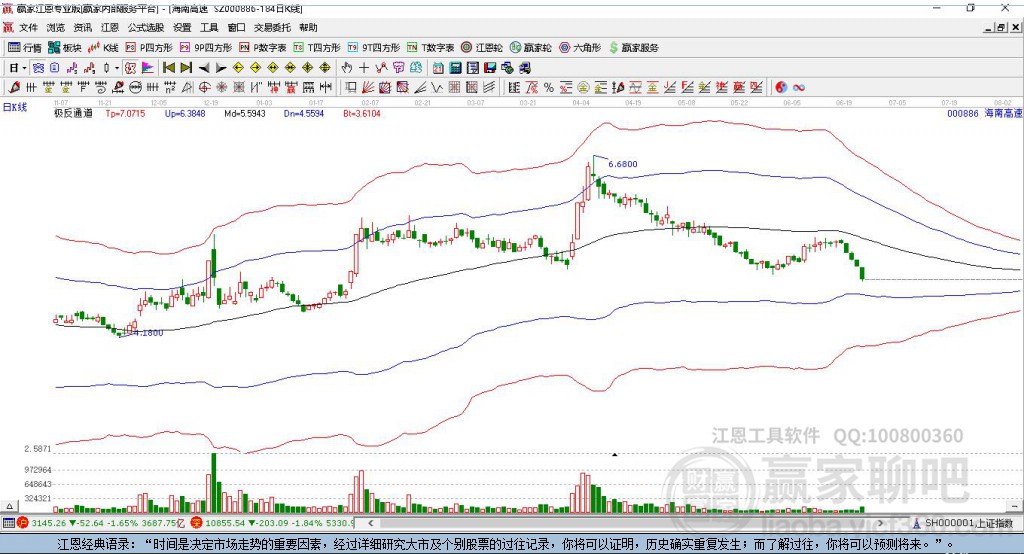Open the 窗口 menu
The height and width of the screenshot is (554, 1024).
tap(236, 27)
